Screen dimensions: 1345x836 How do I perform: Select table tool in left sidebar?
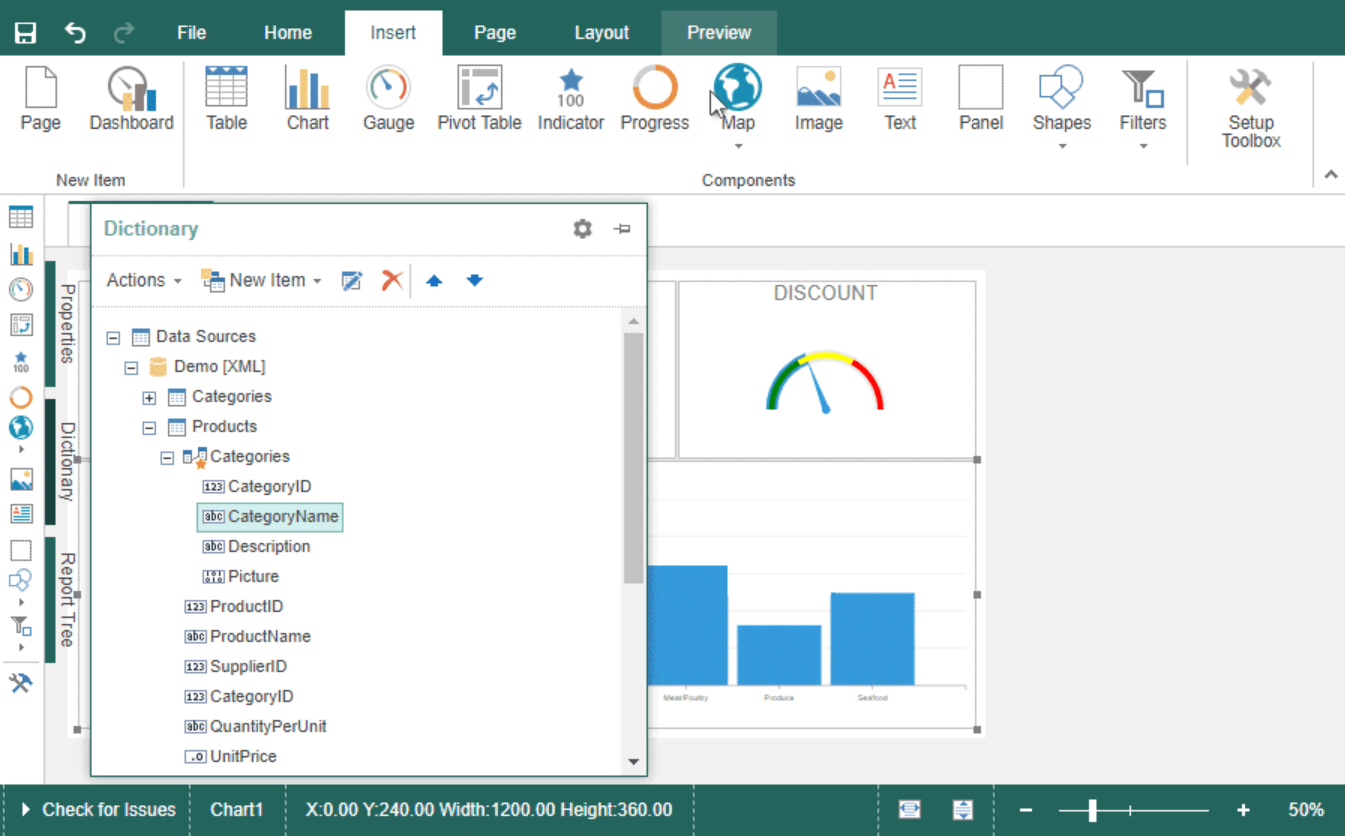(x=21, y=217)
